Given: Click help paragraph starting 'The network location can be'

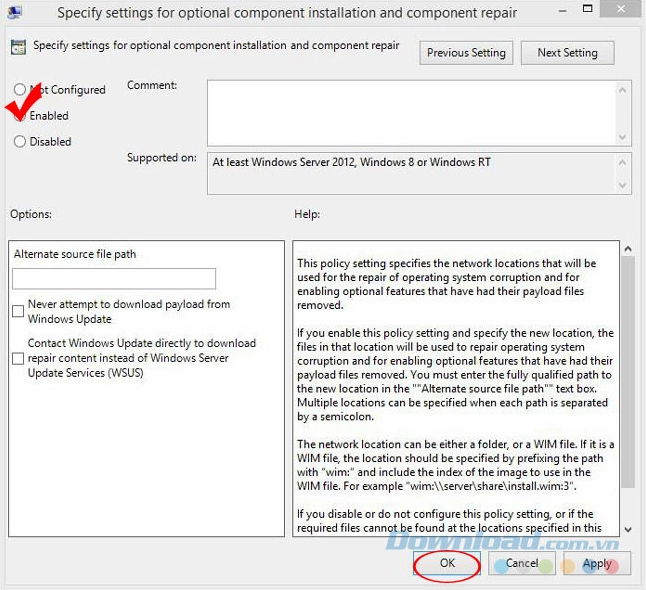Looking at the screenshot, I should pyautogui.click(x=456, y=465).
